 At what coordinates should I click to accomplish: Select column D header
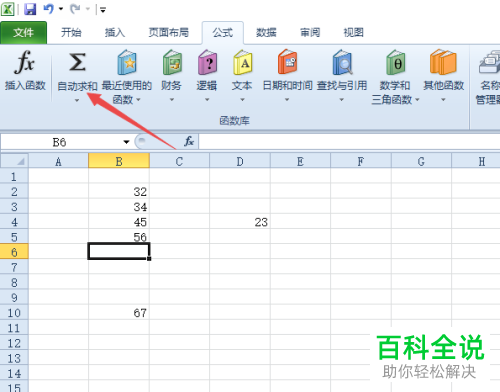(240, 161)
